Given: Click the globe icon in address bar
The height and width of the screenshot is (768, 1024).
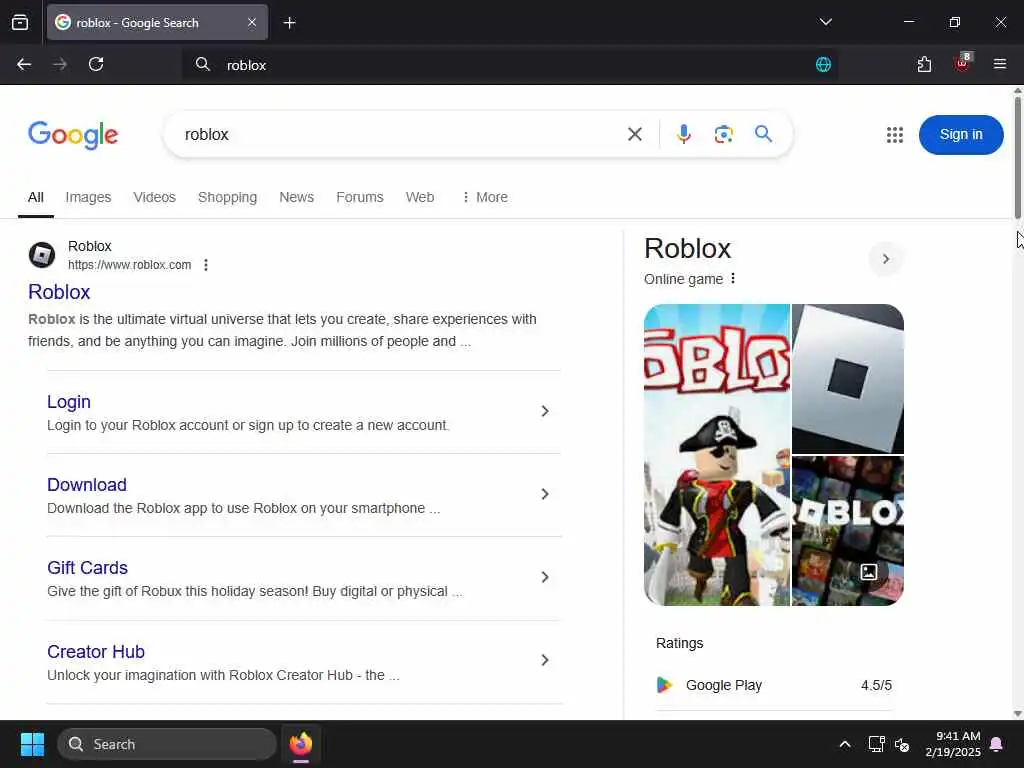Looking at the screenshot, I should [824, 65].
